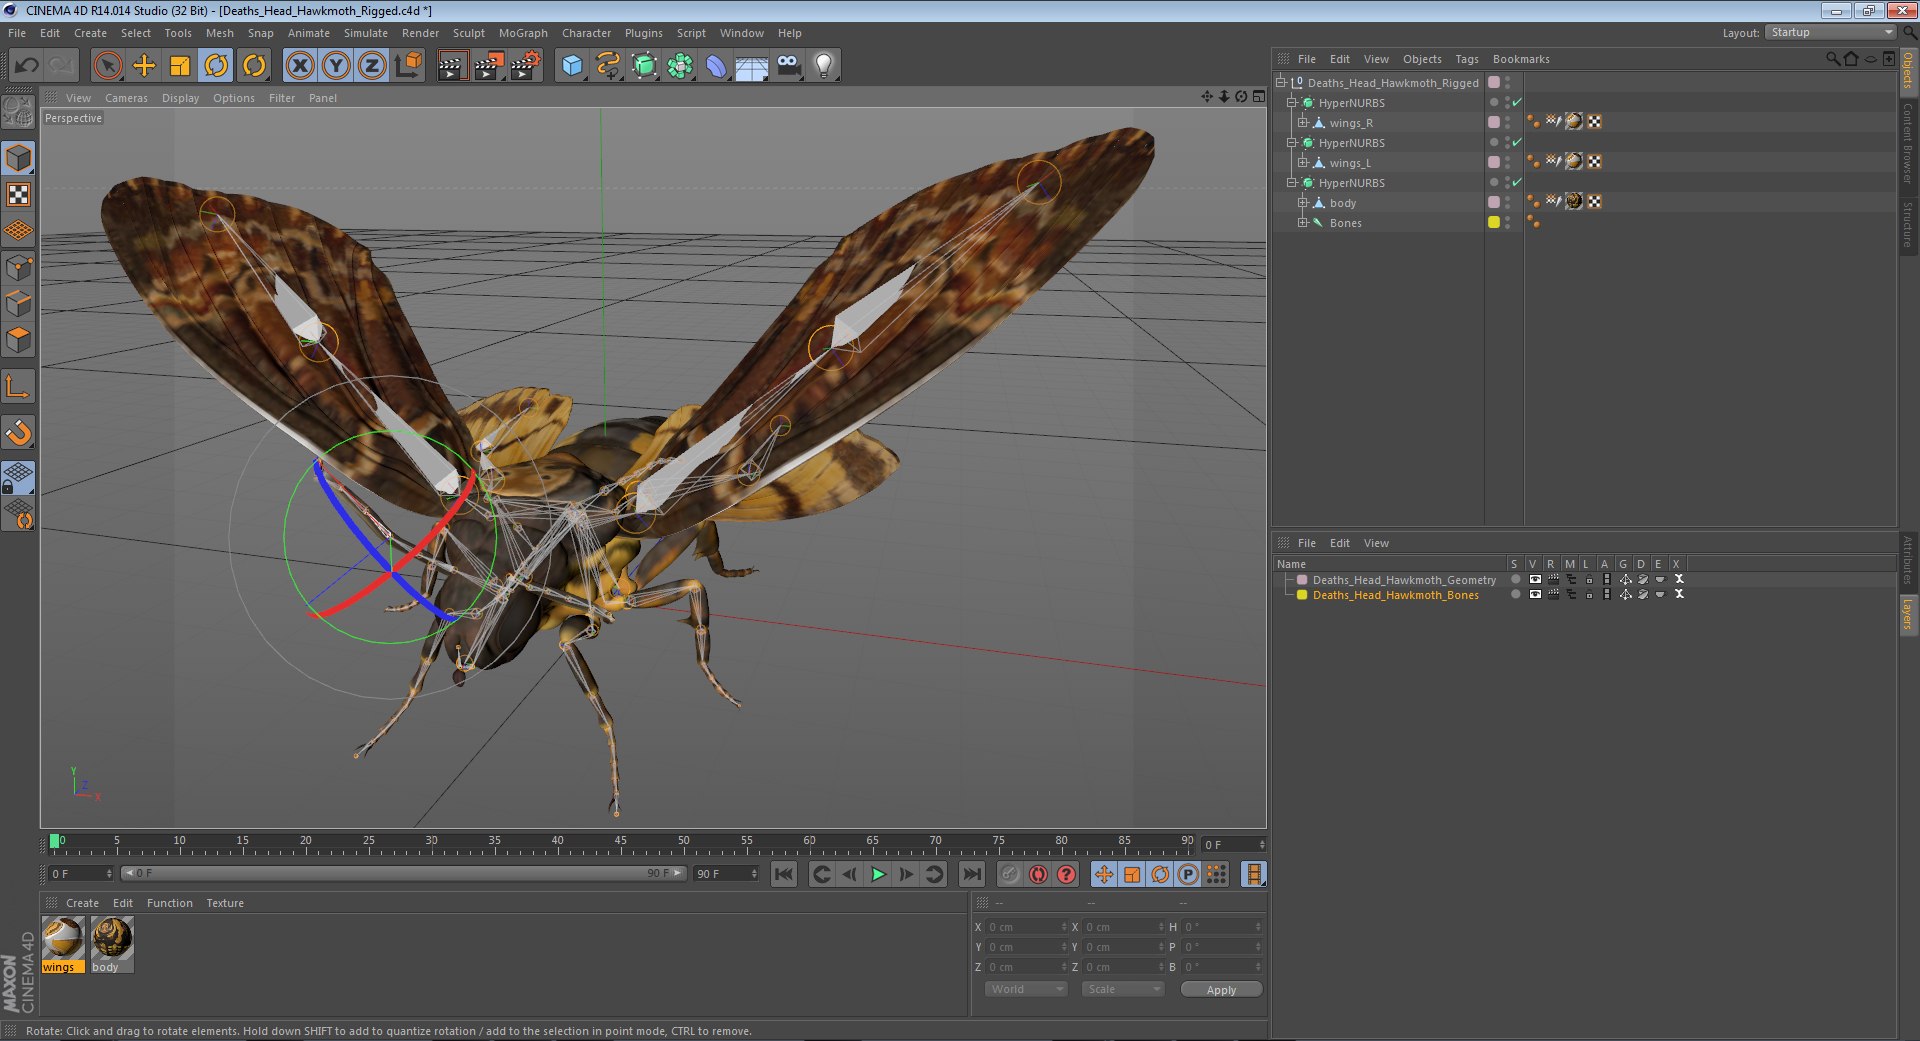Click the Objects side tab
Viewport: 1920px width, 1041px height.
(x=1909, y=71)
